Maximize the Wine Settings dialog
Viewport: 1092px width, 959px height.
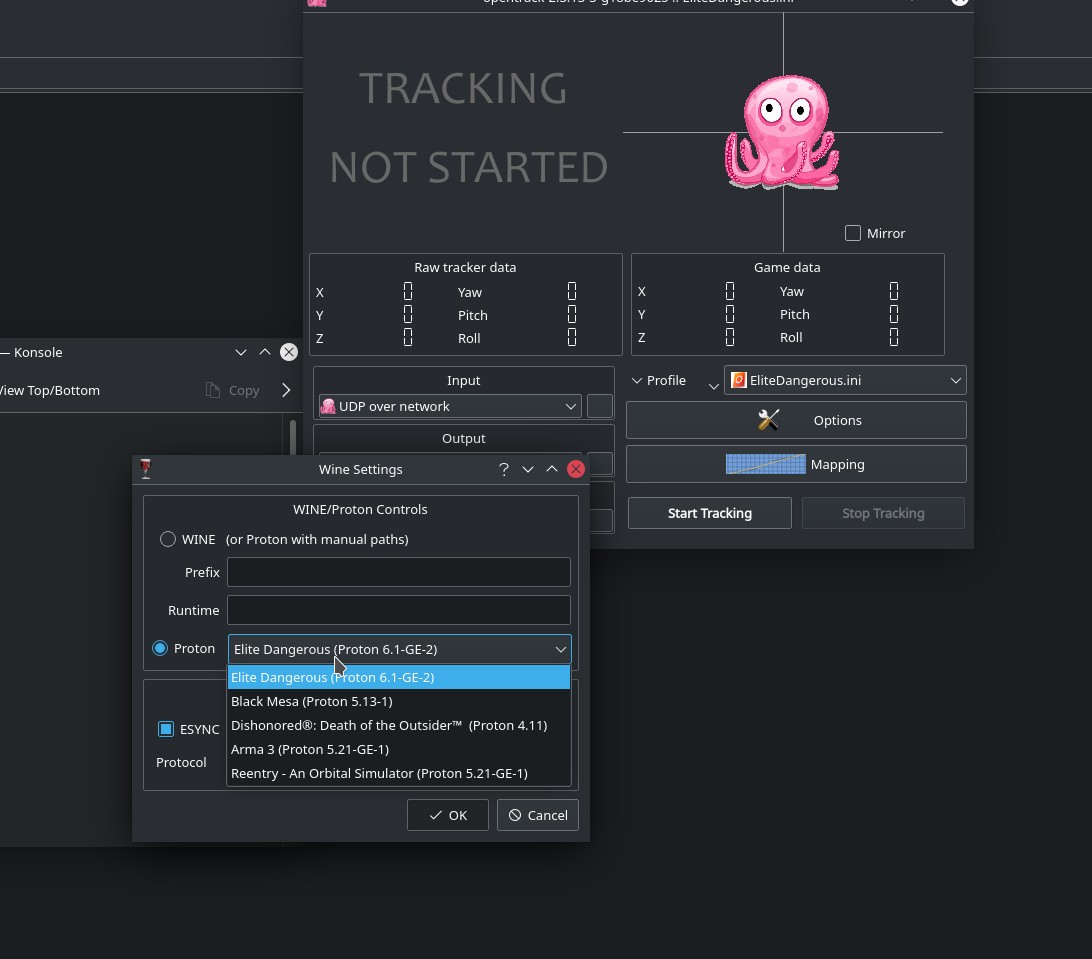pos(552,469)
